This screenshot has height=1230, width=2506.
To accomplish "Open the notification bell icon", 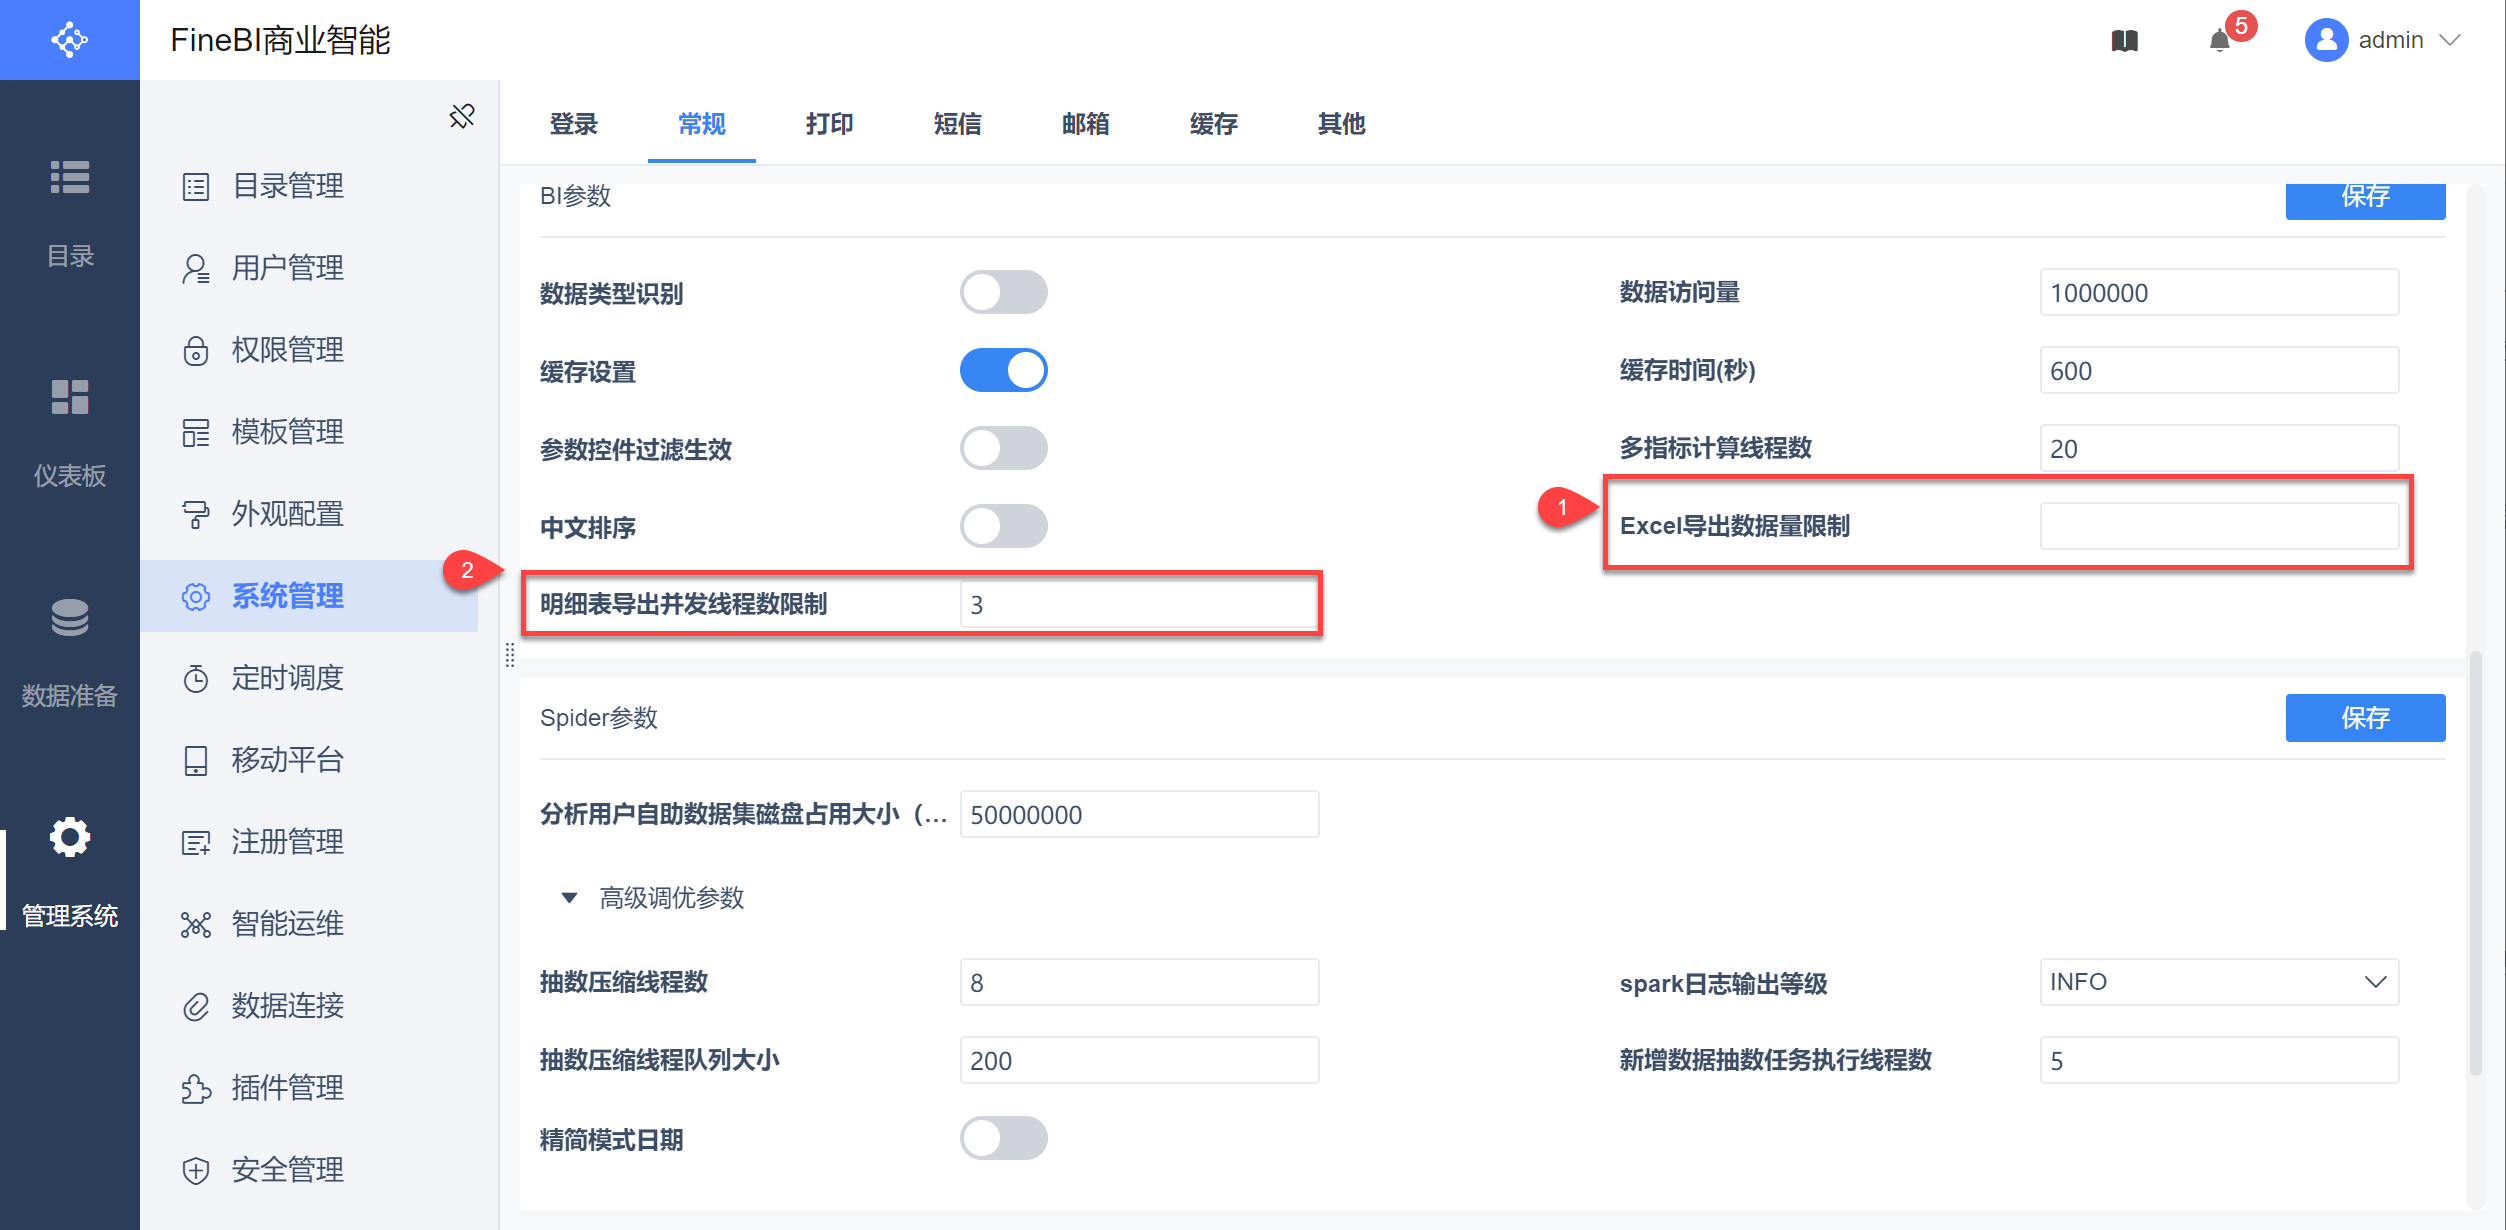I will coord(2219,41).
